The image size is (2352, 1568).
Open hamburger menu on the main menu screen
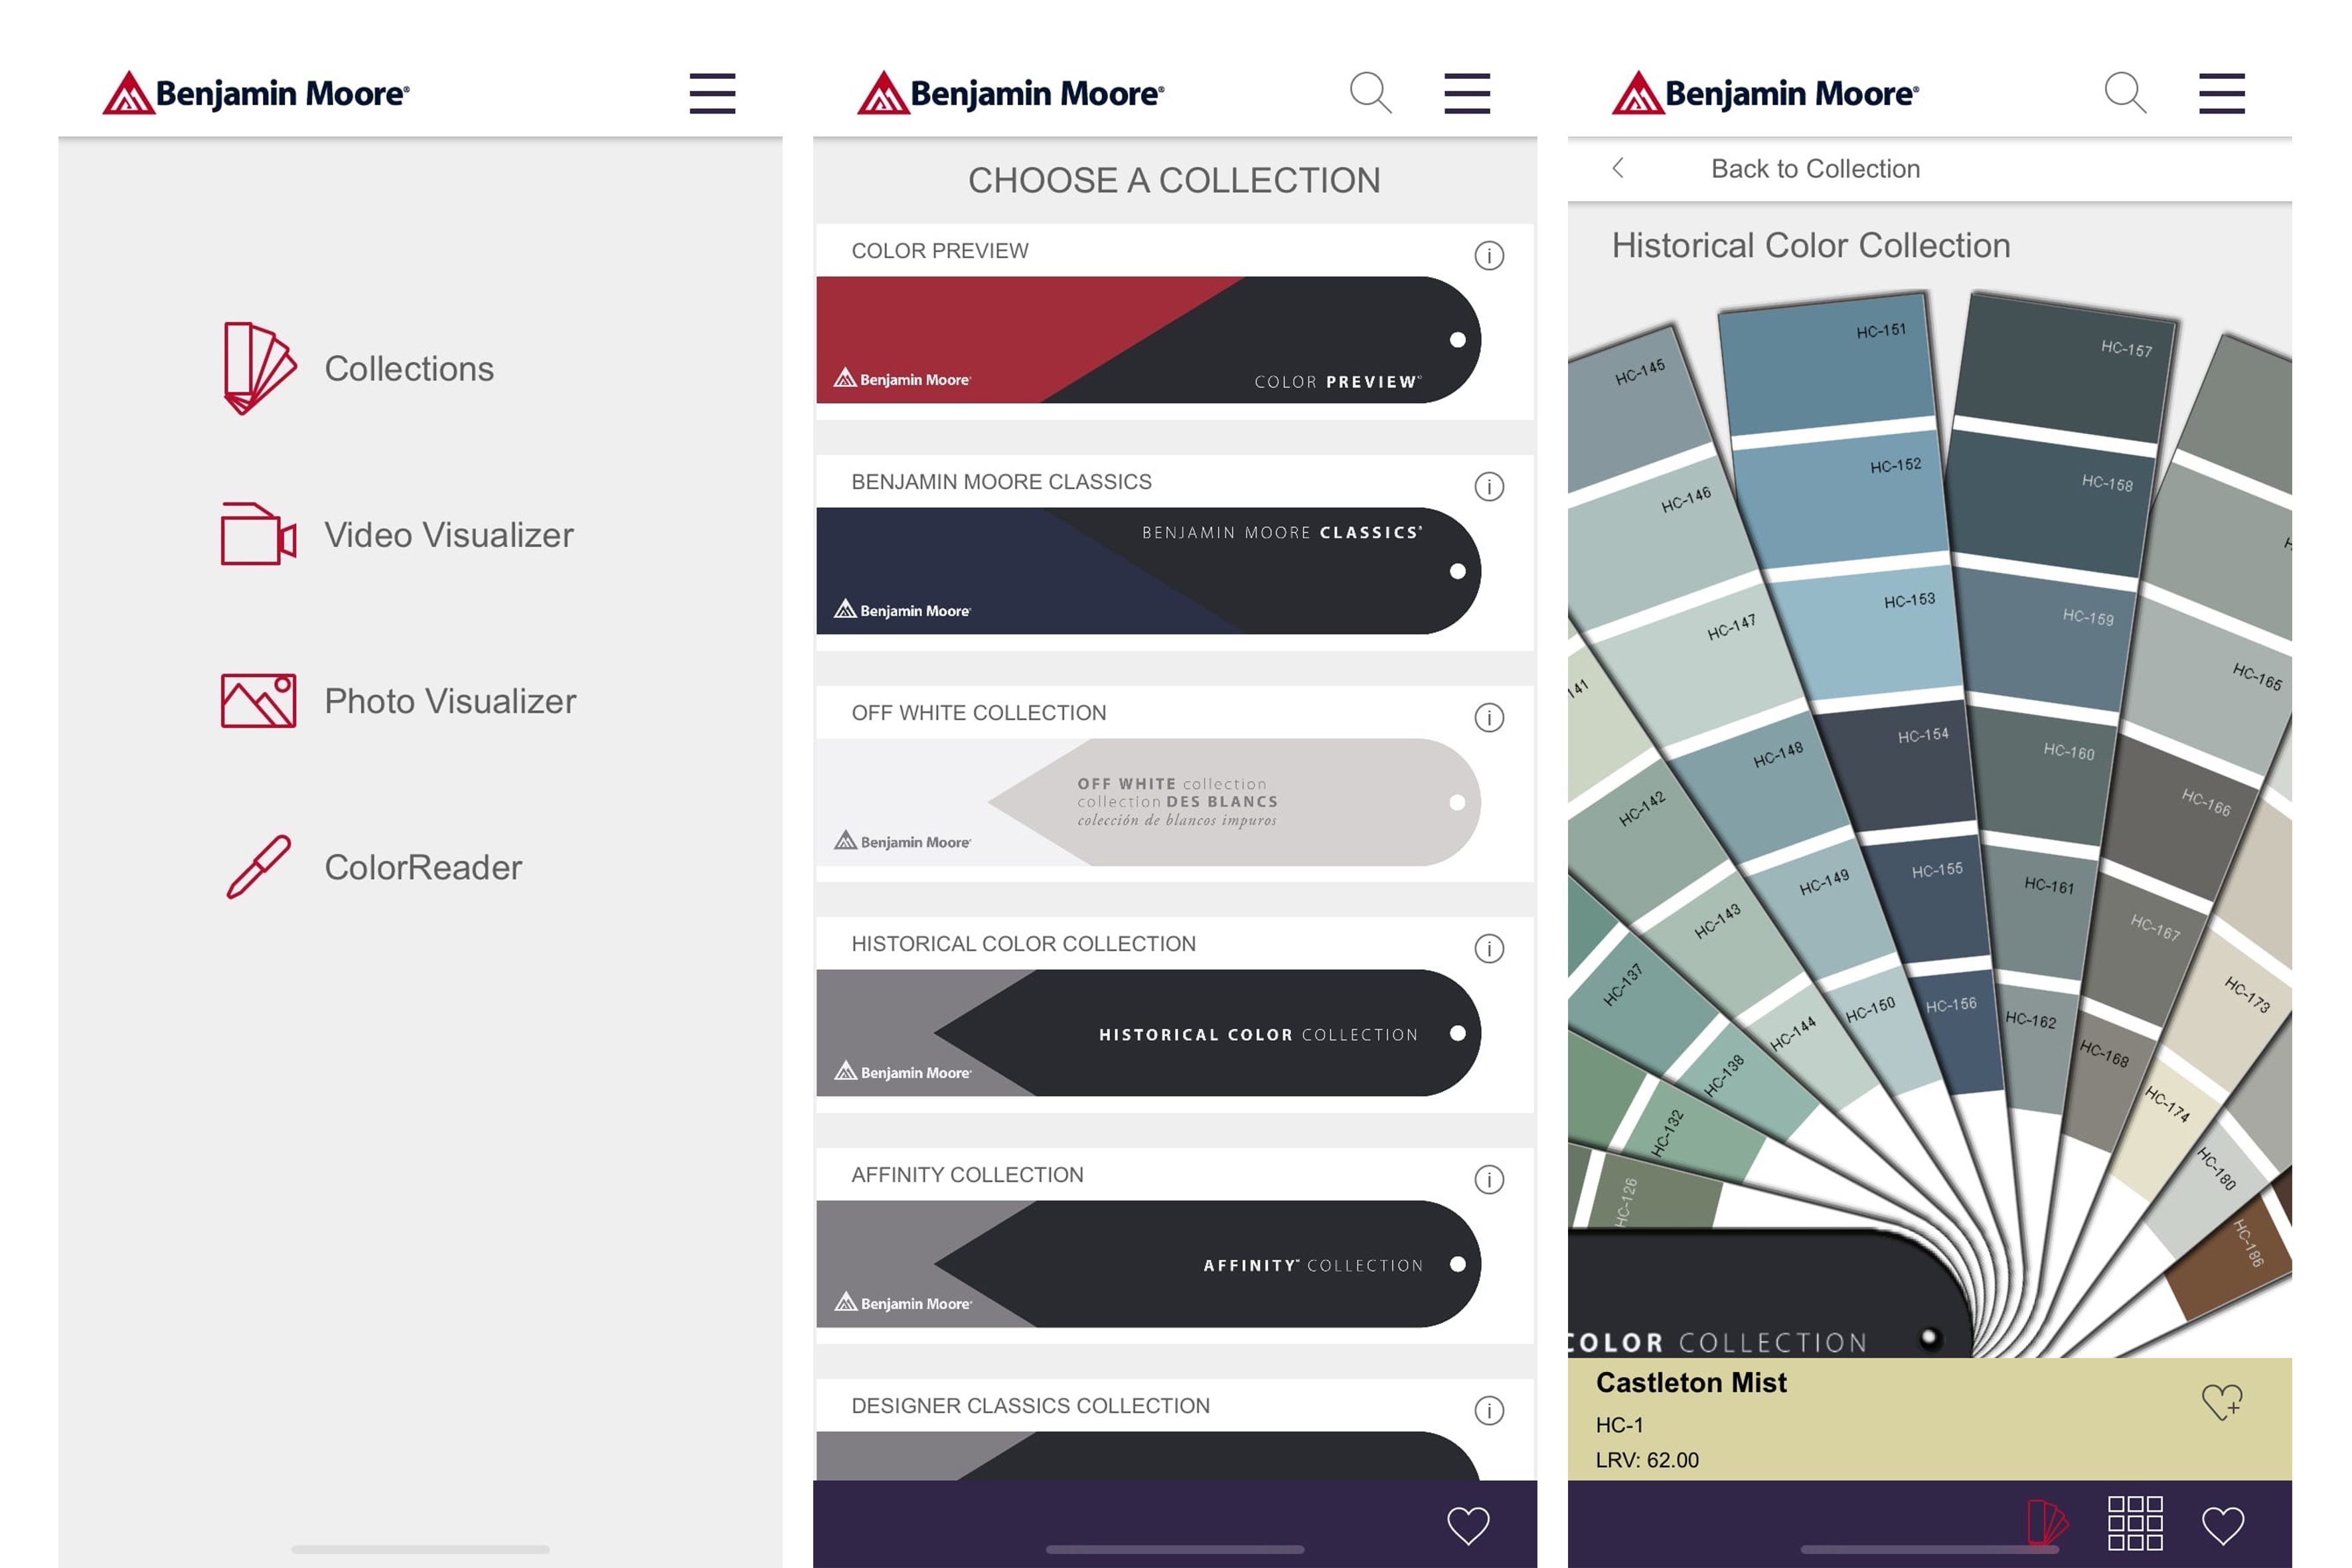[x=712, y=93]
